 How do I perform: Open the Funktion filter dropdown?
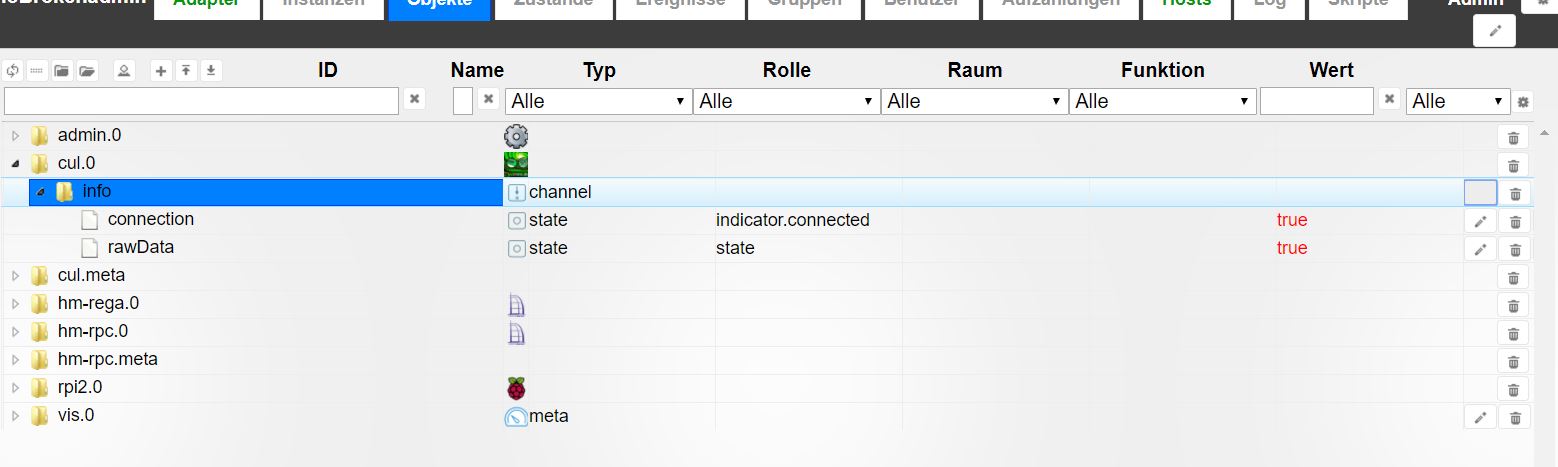point(1162,101)
